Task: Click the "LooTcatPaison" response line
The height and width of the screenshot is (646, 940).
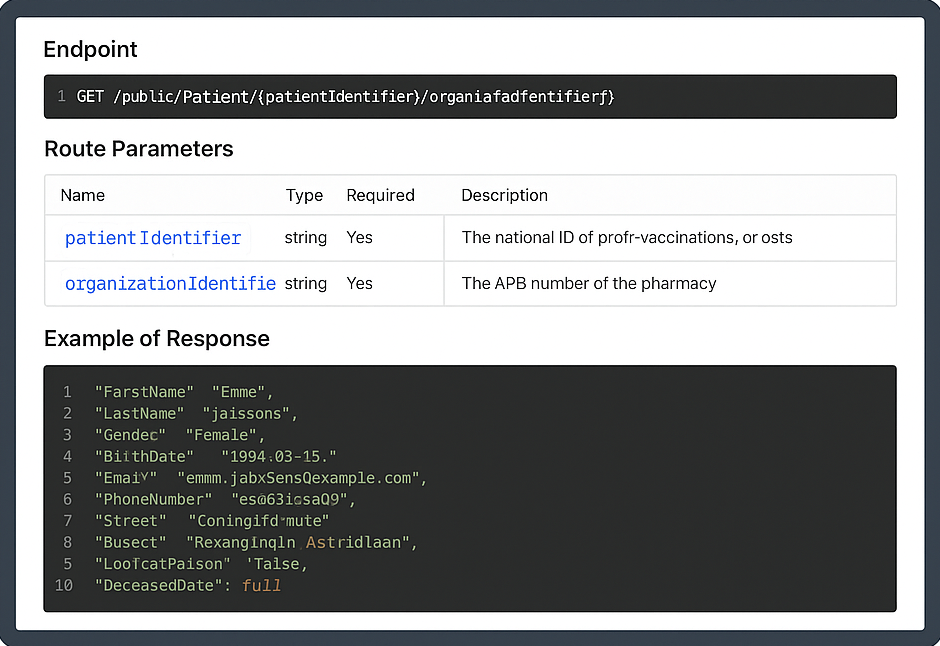Action: (x=201, y=564)
